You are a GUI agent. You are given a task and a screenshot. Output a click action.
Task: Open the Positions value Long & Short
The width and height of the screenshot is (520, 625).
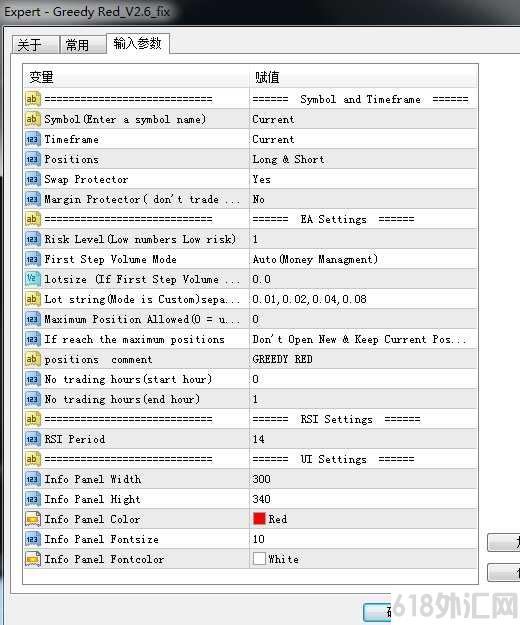(x=363, y=159)
